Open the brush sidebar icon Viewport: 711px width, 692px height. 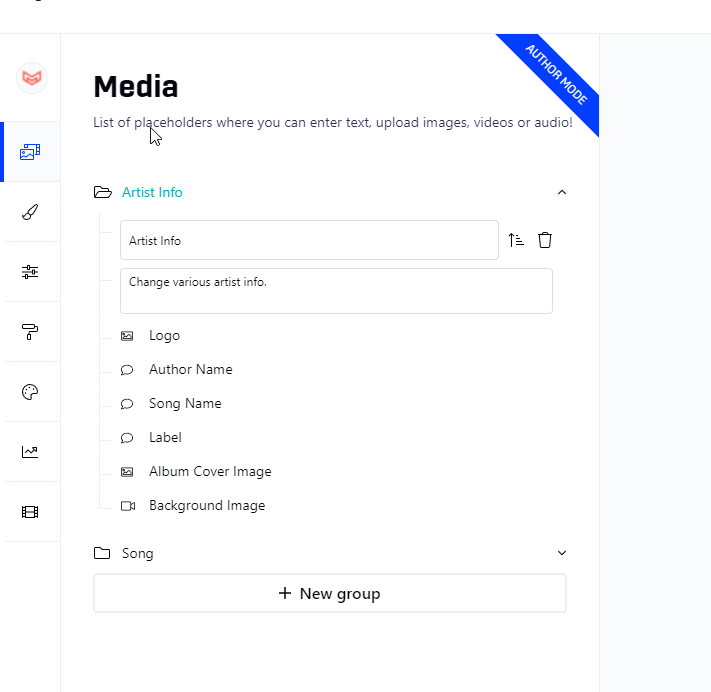(x=30, y=212)
